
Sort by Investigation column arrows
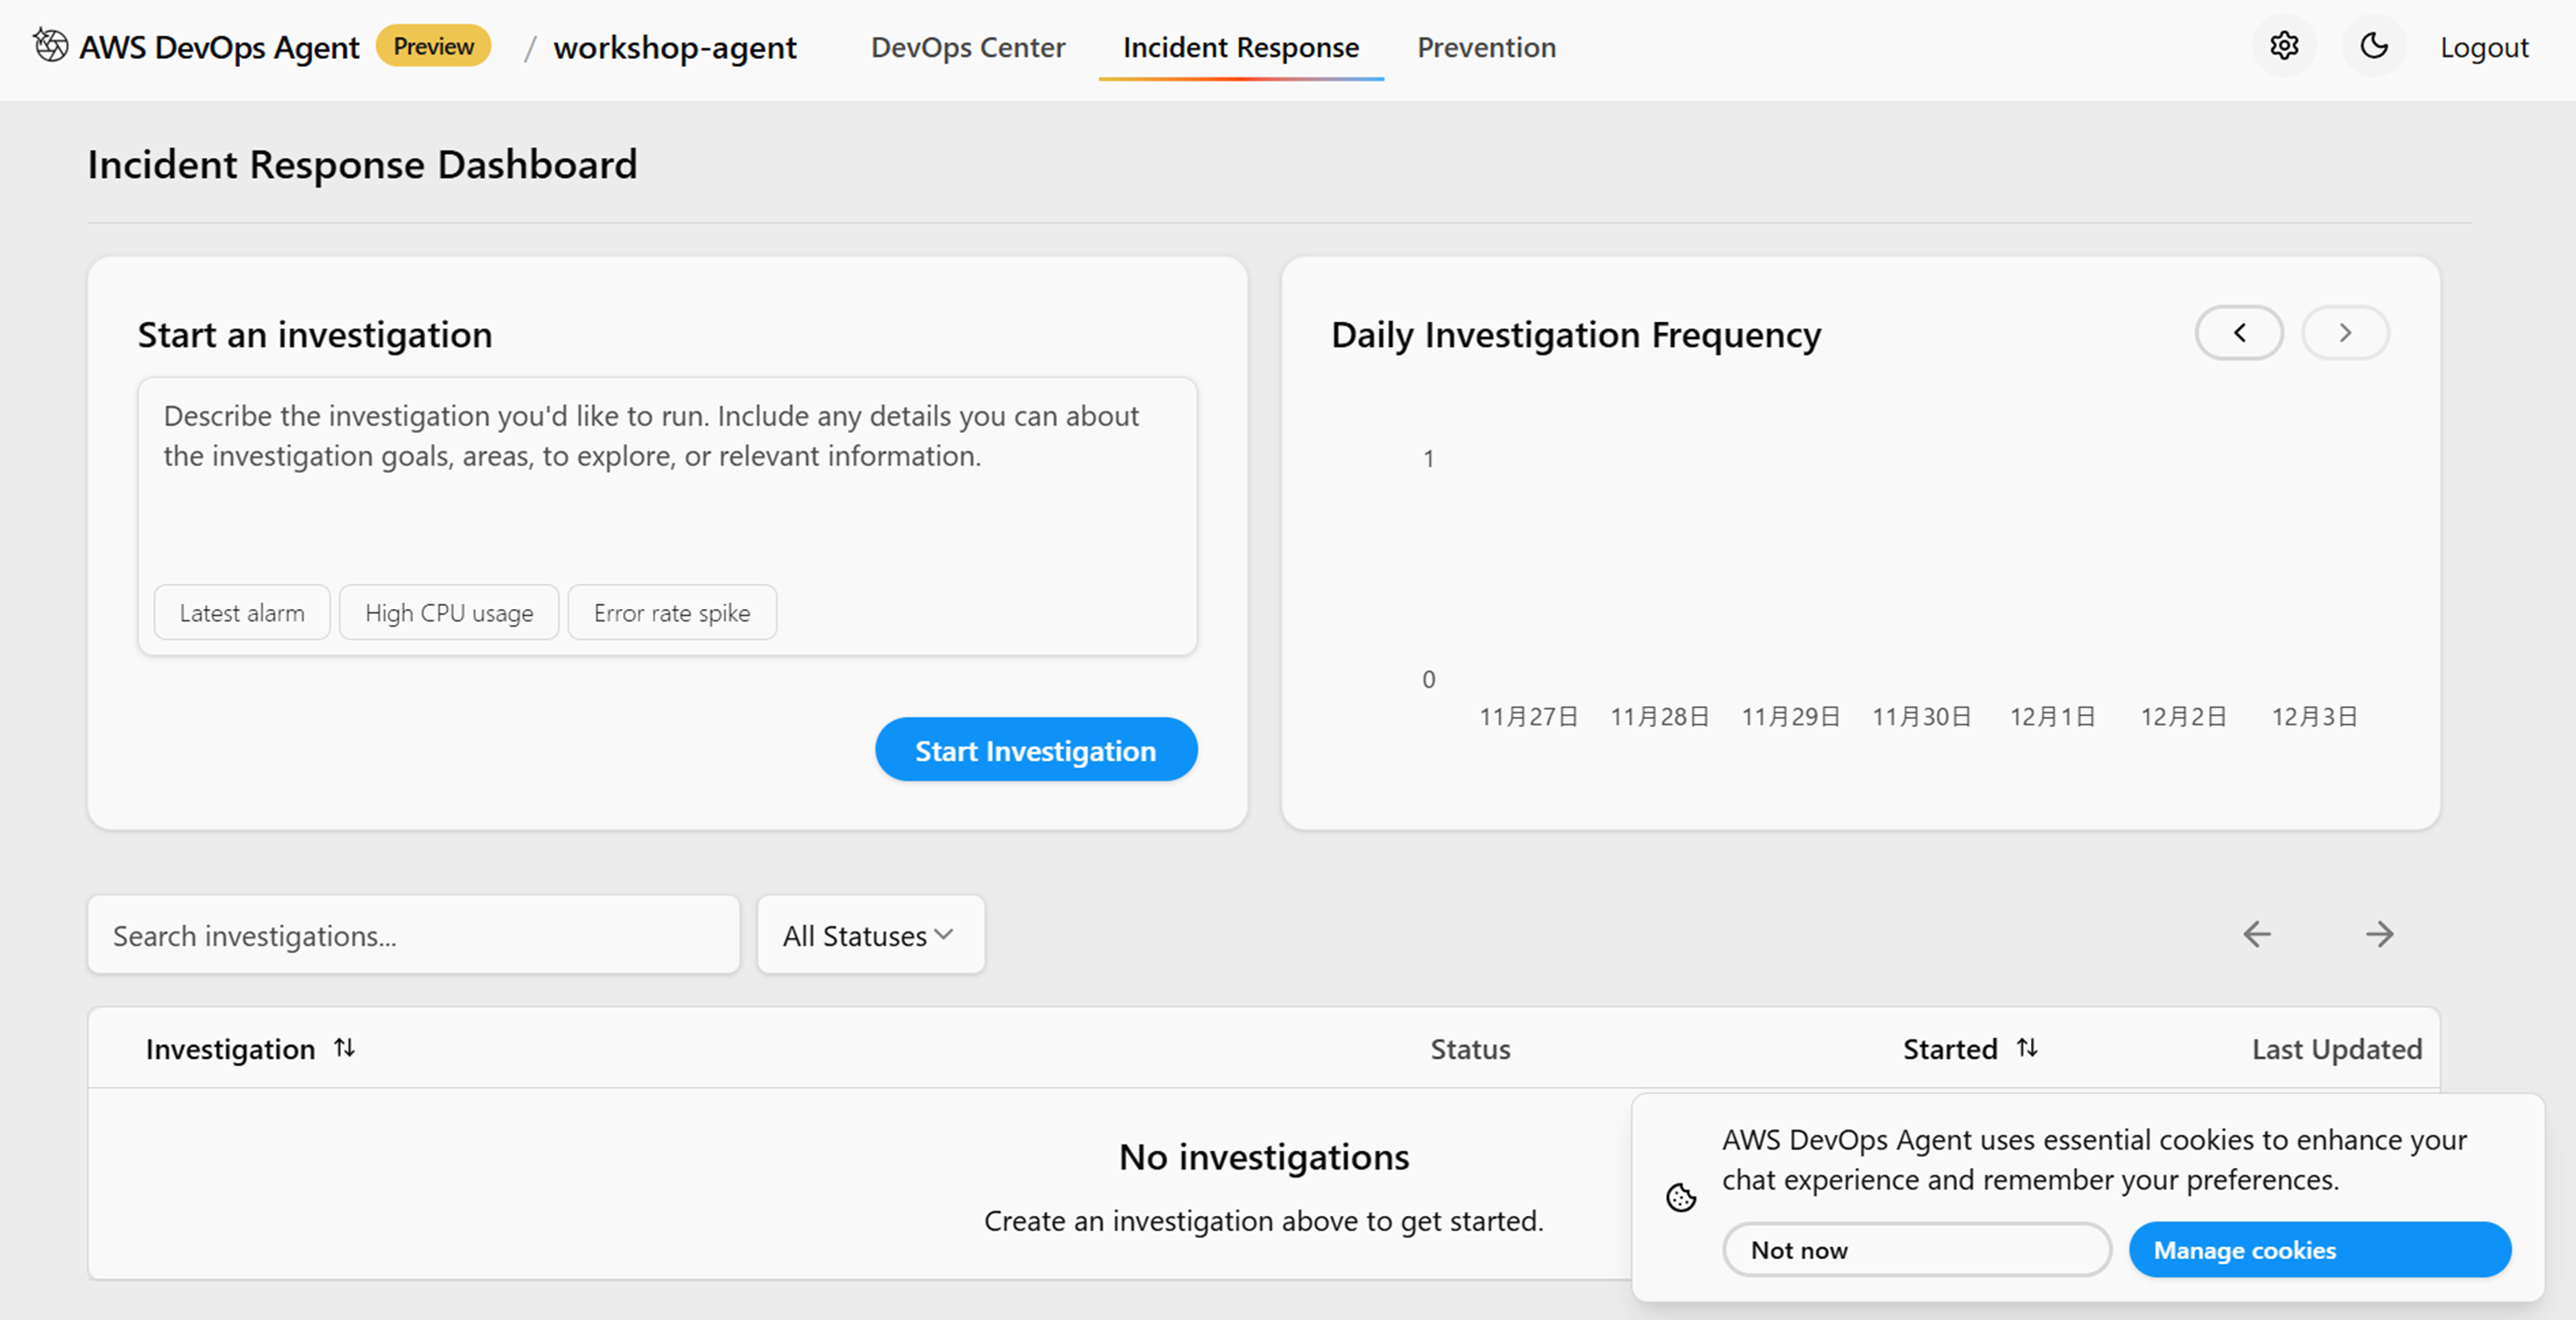click(x=344, y=1048)
